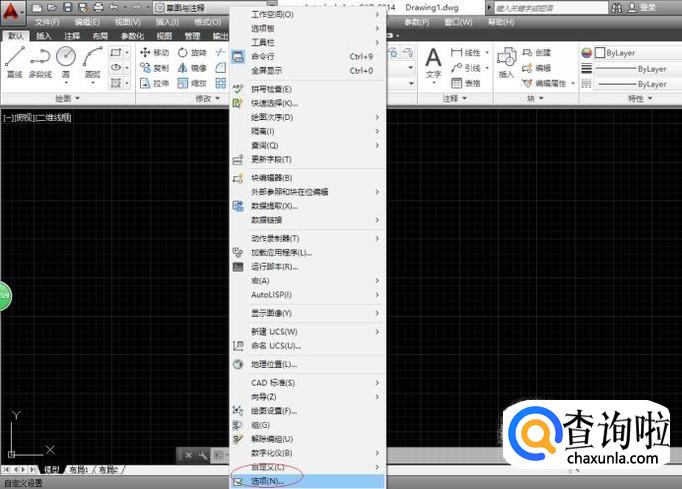Expand the Draw (绘图) panel
The image size is (682, 489).
68,99
